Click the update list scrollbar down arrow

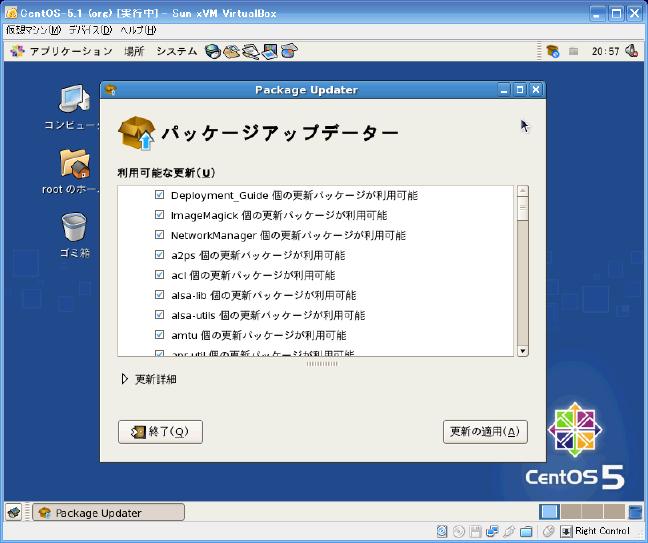click(x=523, y=351)
